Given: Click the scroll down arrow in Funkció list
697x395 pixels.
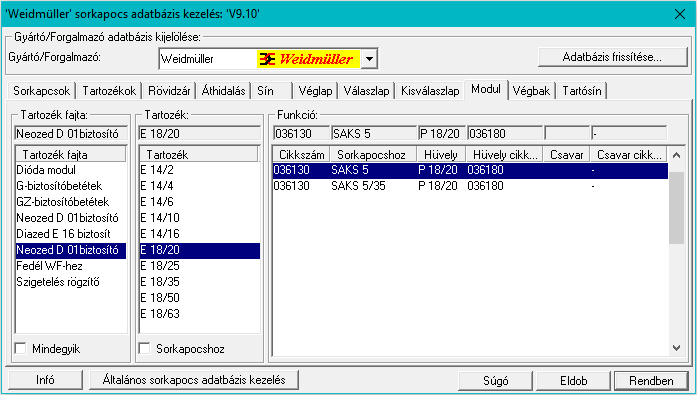Looking at the screenshot, I should [676, 348].
